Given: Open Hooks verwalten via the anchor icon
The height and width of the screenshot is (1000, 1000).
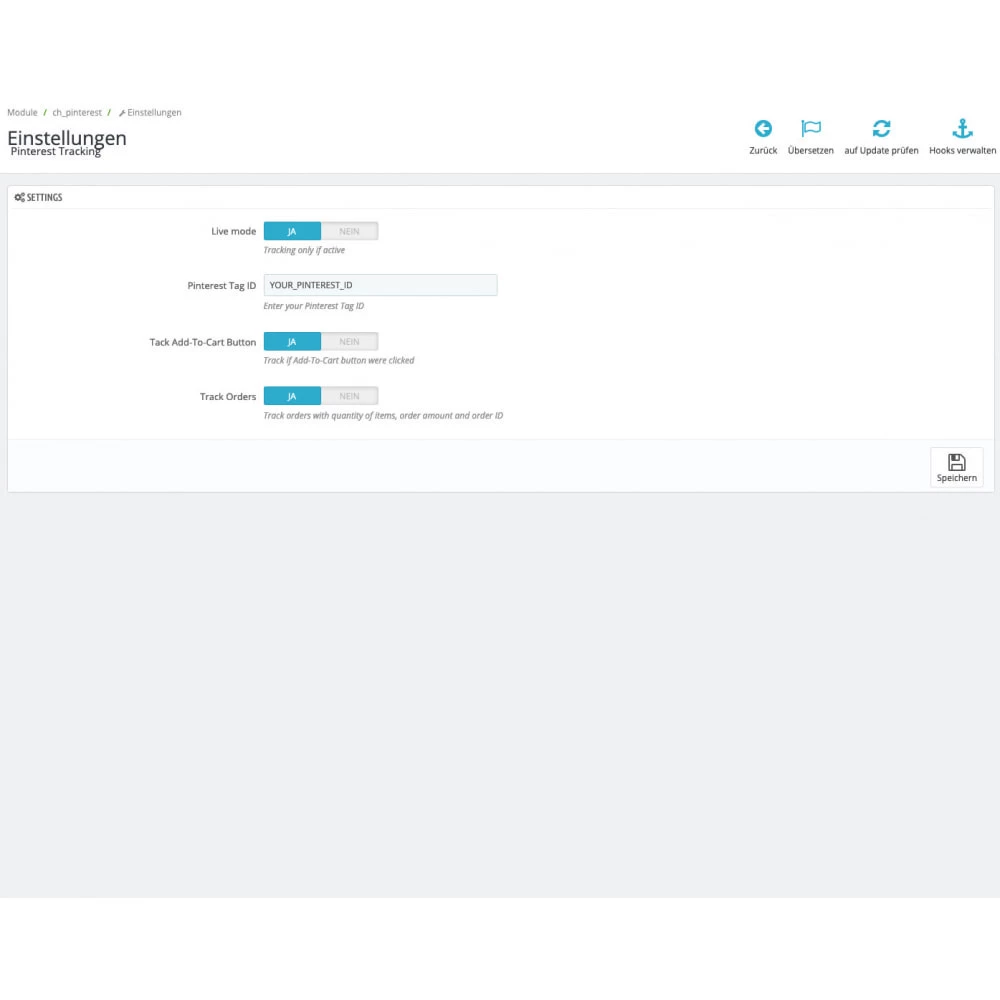Looking at the screenshot, I should point(962,129).
